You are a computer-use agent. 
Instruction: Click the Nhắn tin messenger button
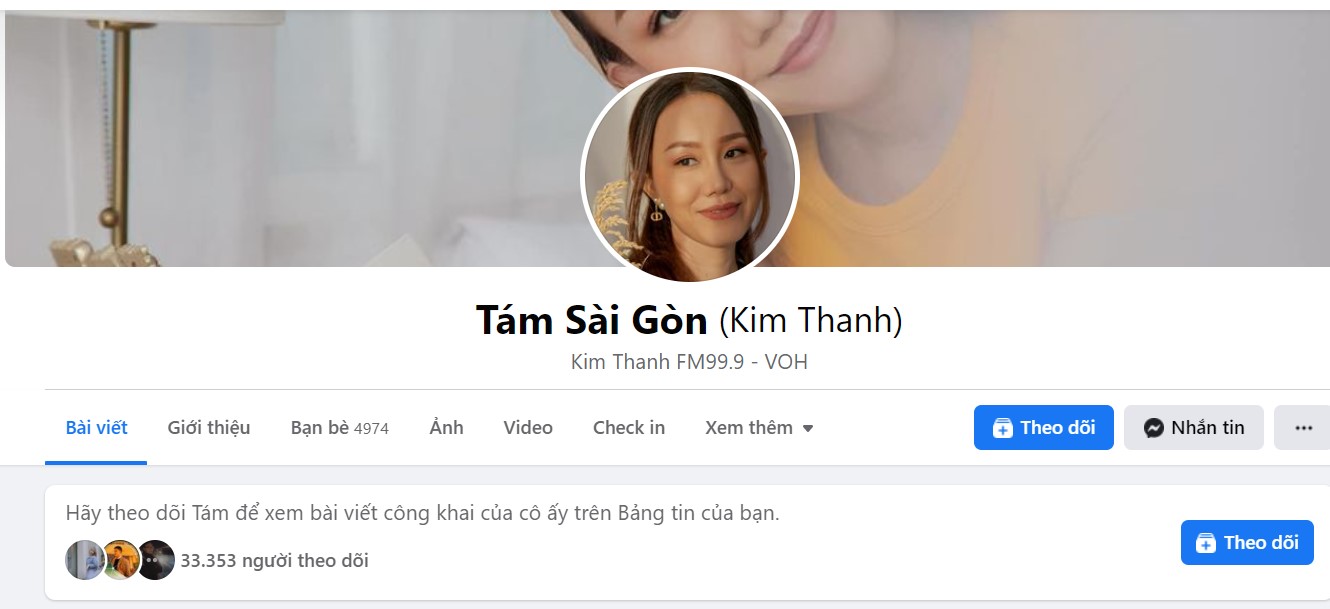tap(1194, 428)
